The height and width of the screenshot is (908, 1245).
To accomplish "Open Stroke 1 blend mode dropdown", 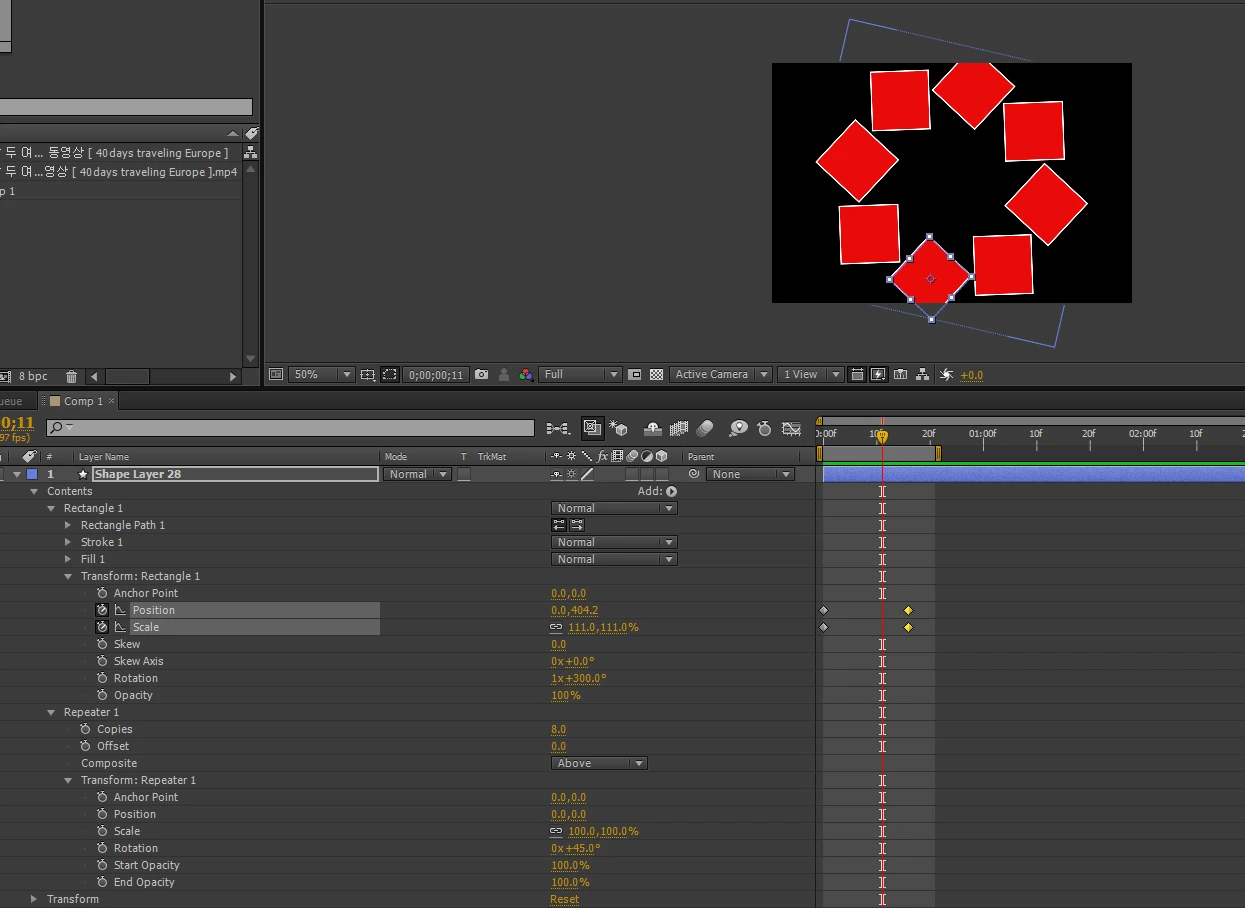I will point(614,542).
